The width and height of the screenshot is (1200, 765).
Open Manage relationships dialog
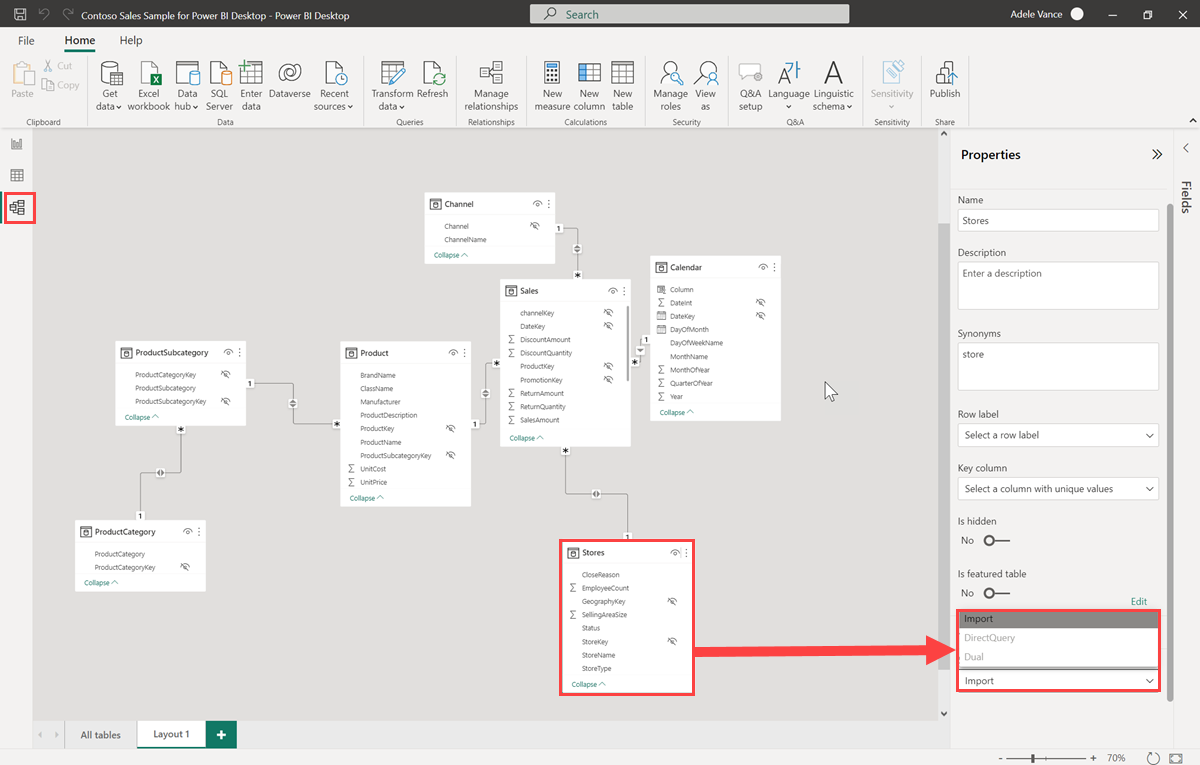click(x=491, y=86)
